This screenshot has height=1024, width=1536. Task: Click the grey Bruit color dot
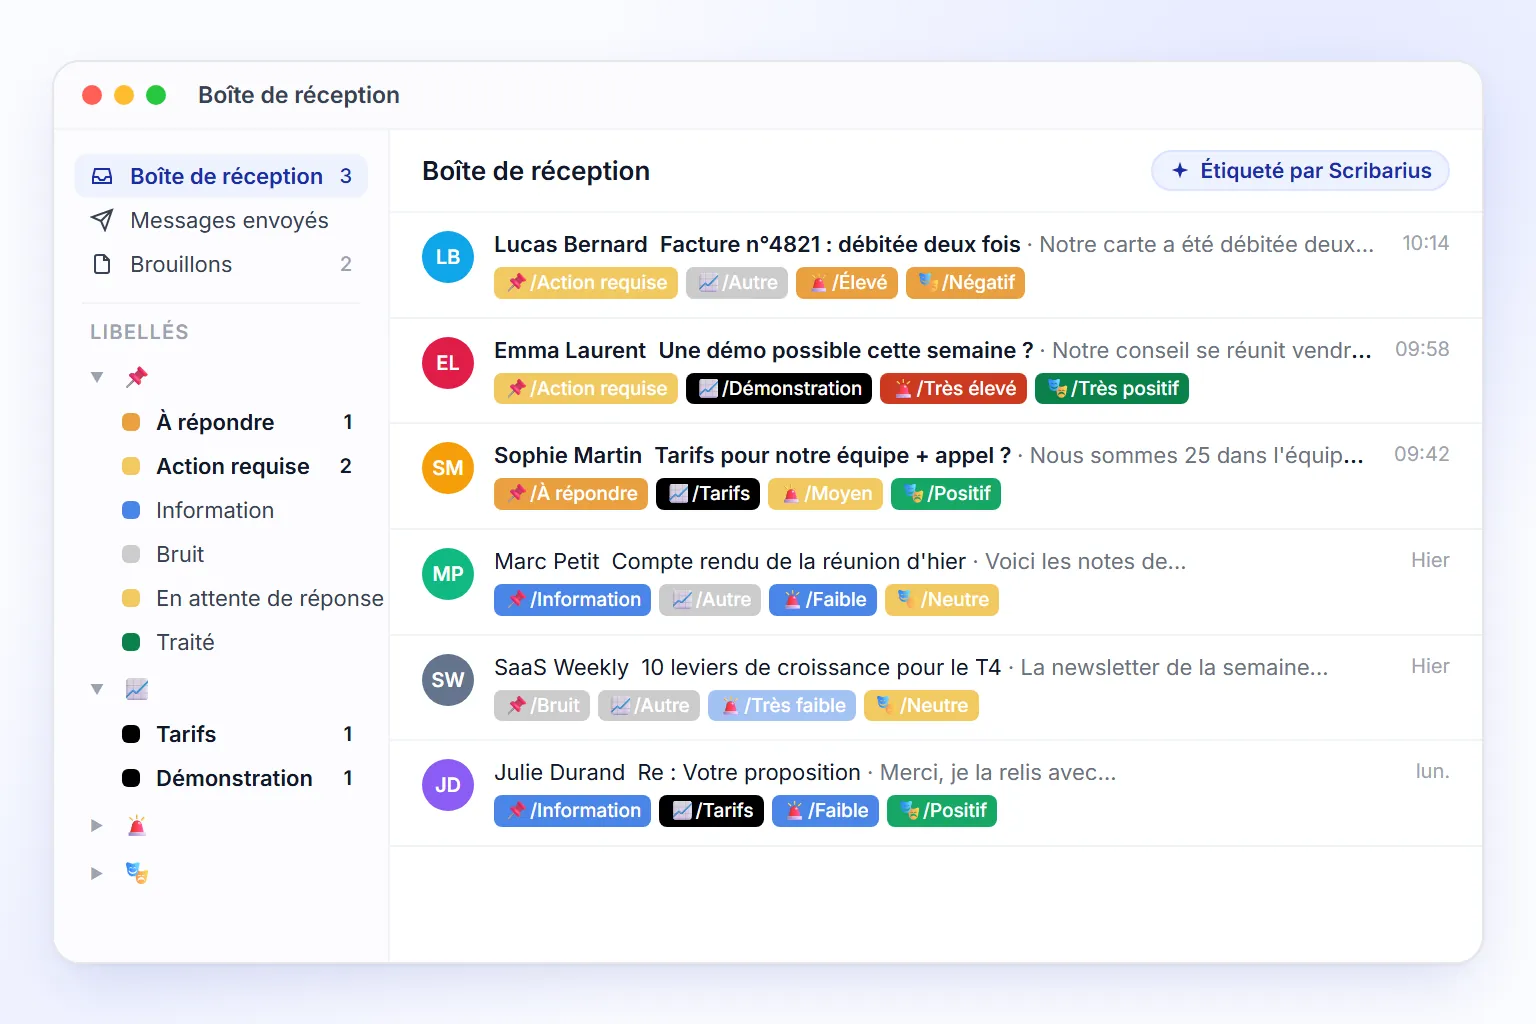tap(131, 554)
